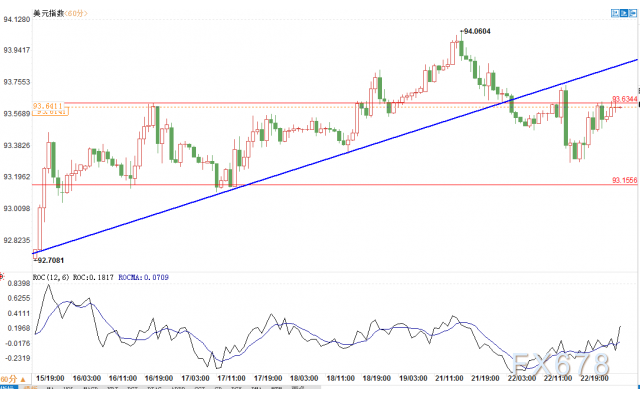This screenshot has width=640, height=400.
Task: Click the 美元指数 chart title
Action: (x=48, y=13)
